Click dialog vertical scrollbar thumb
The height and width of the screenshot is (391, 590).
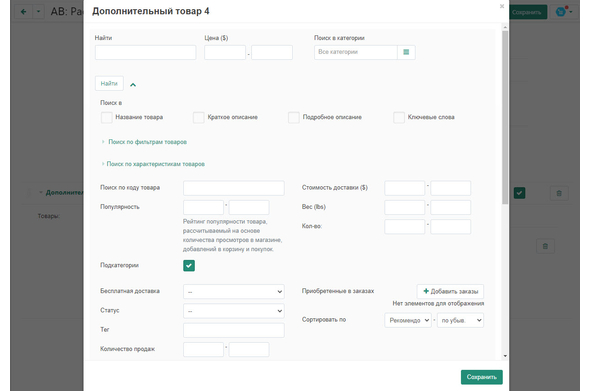pyautogui.click(x=505, y=117)
